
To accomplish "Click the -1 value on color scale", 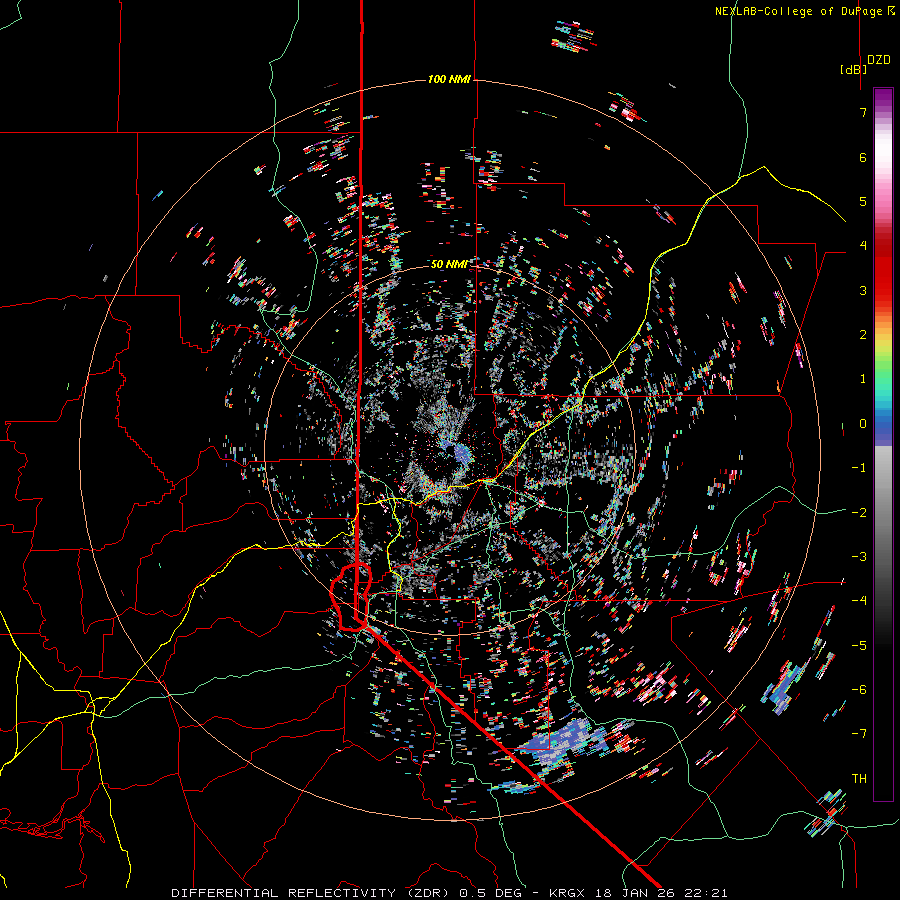I will [x=859, y=468].
